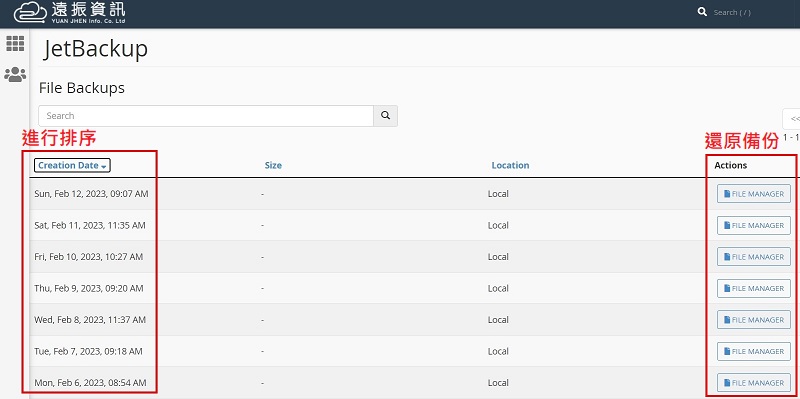Select 'Sat, Feb 11, 2023, 11:35 AM' date

90,226
